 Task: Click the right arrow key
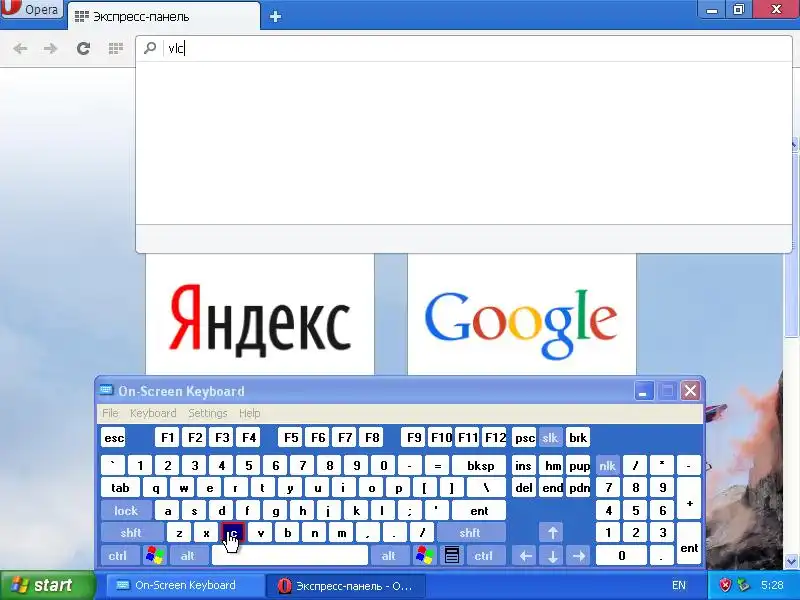pyautogui.click(x=579, y=556)
